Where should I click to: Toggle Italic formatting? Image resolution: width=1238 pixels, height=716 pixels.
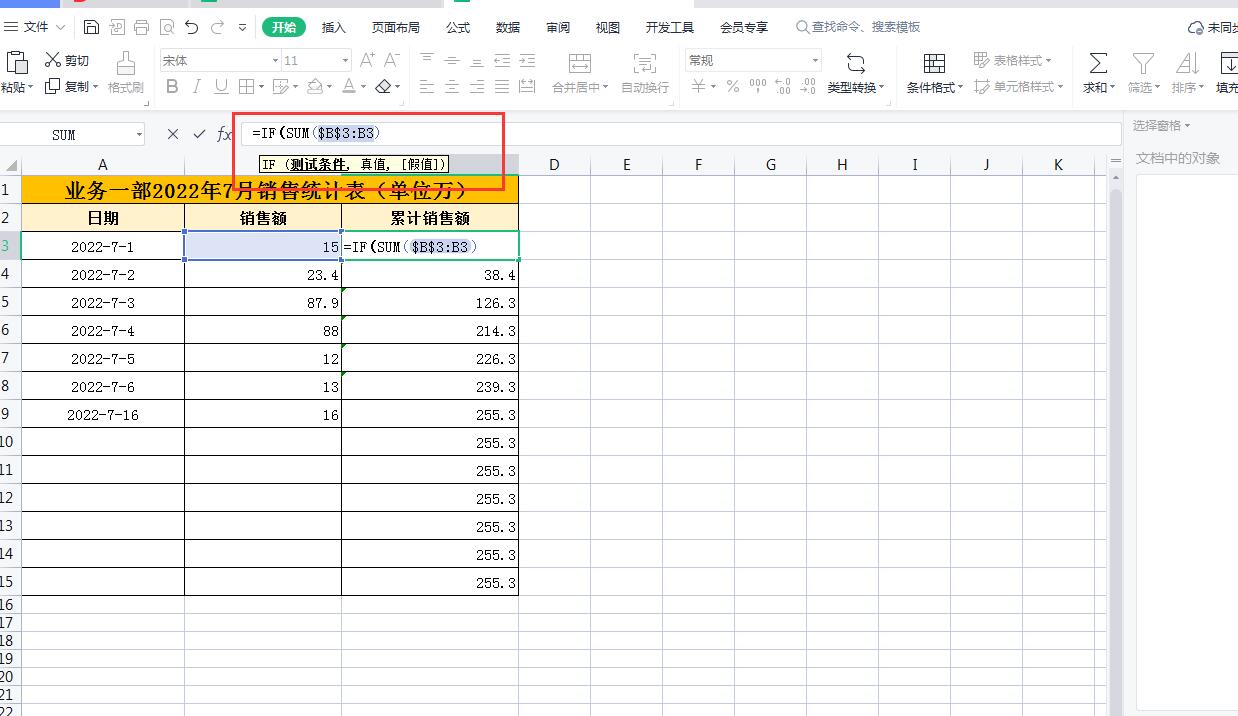point(197,87)
